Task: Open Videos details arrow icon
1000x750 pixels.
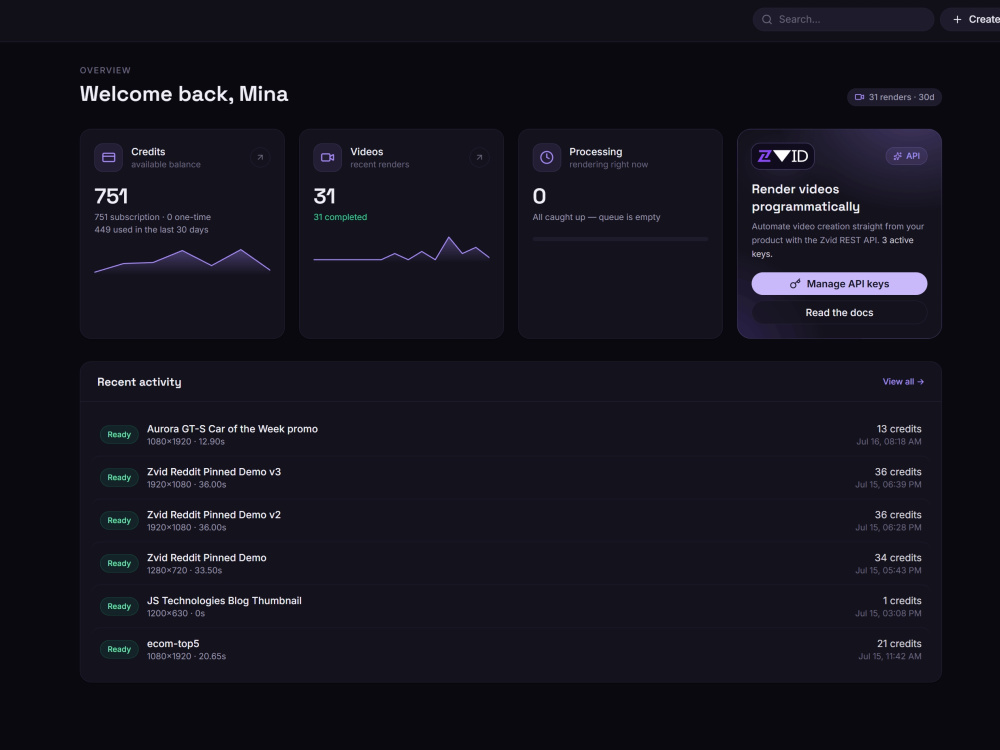Action: tap(479, 158)
